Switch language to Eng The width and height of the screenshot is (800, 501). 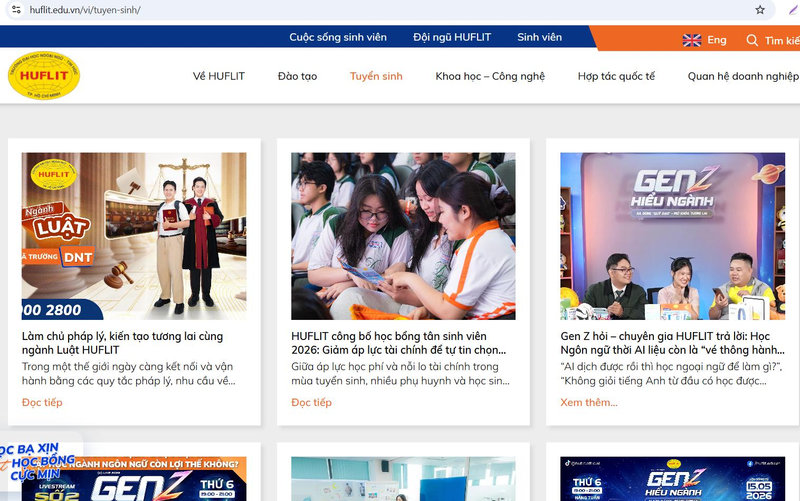pyautogui.click(x=716, y=40)
